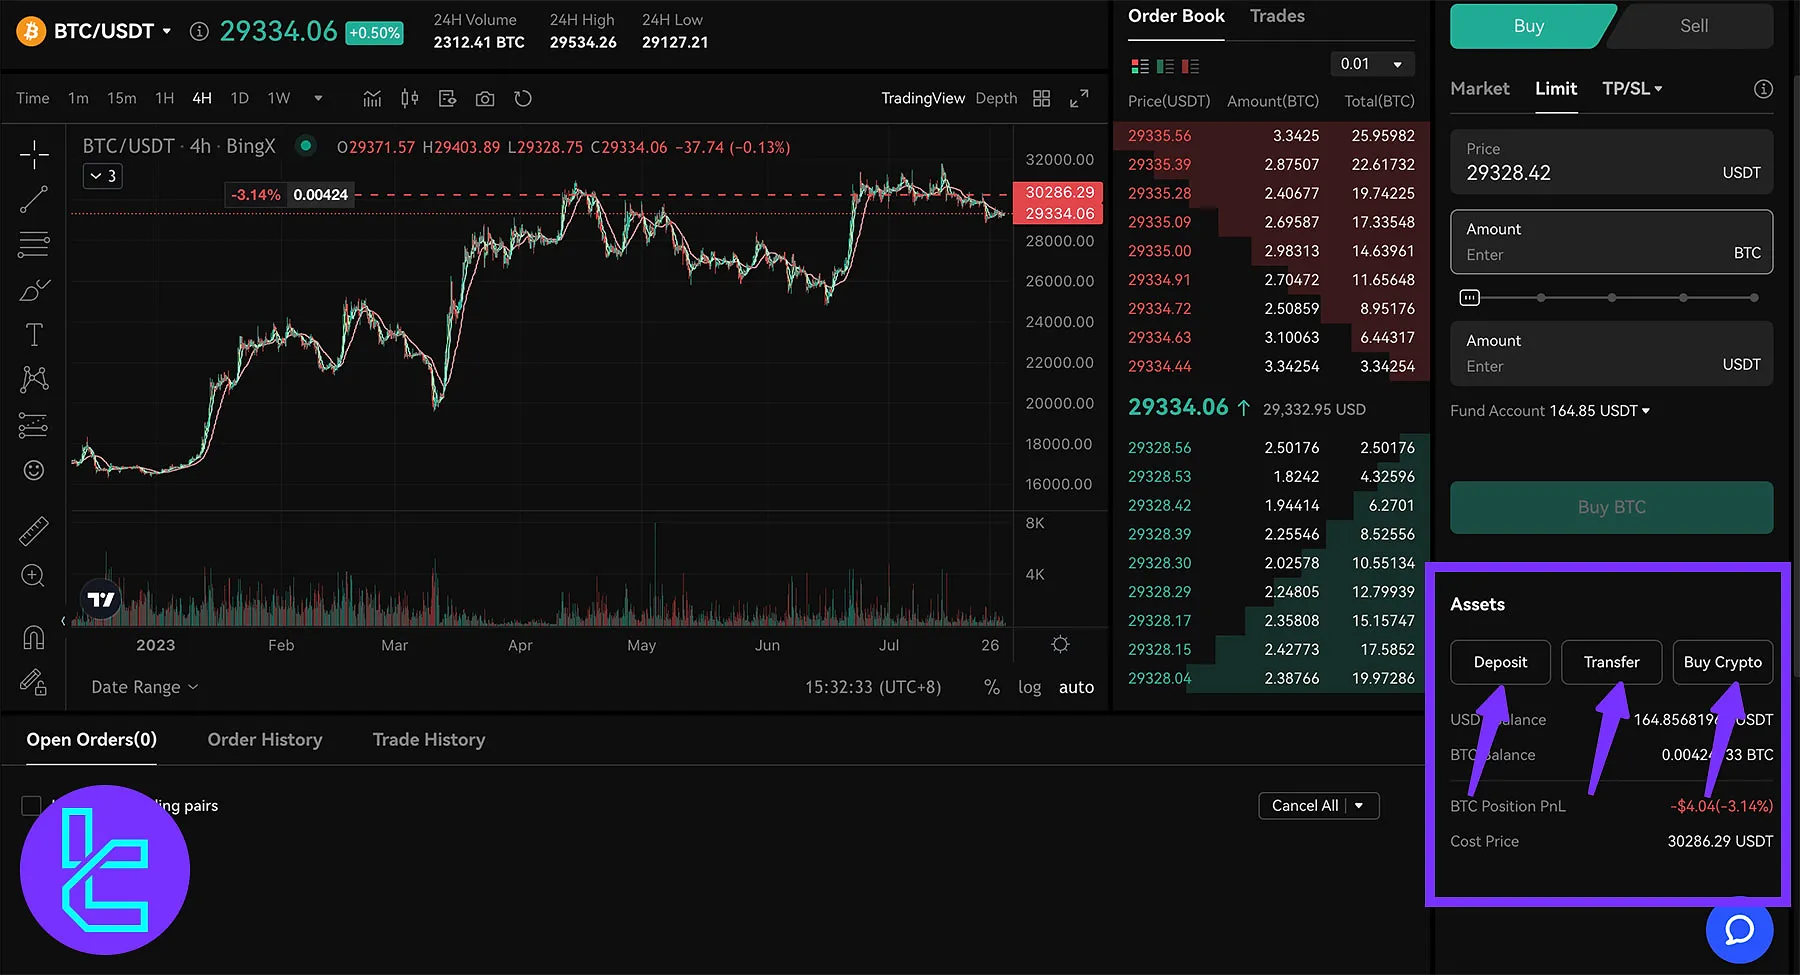Screen dimensions: 1800x975
Task: Click the Deposit button
Action: [1500, 662]
